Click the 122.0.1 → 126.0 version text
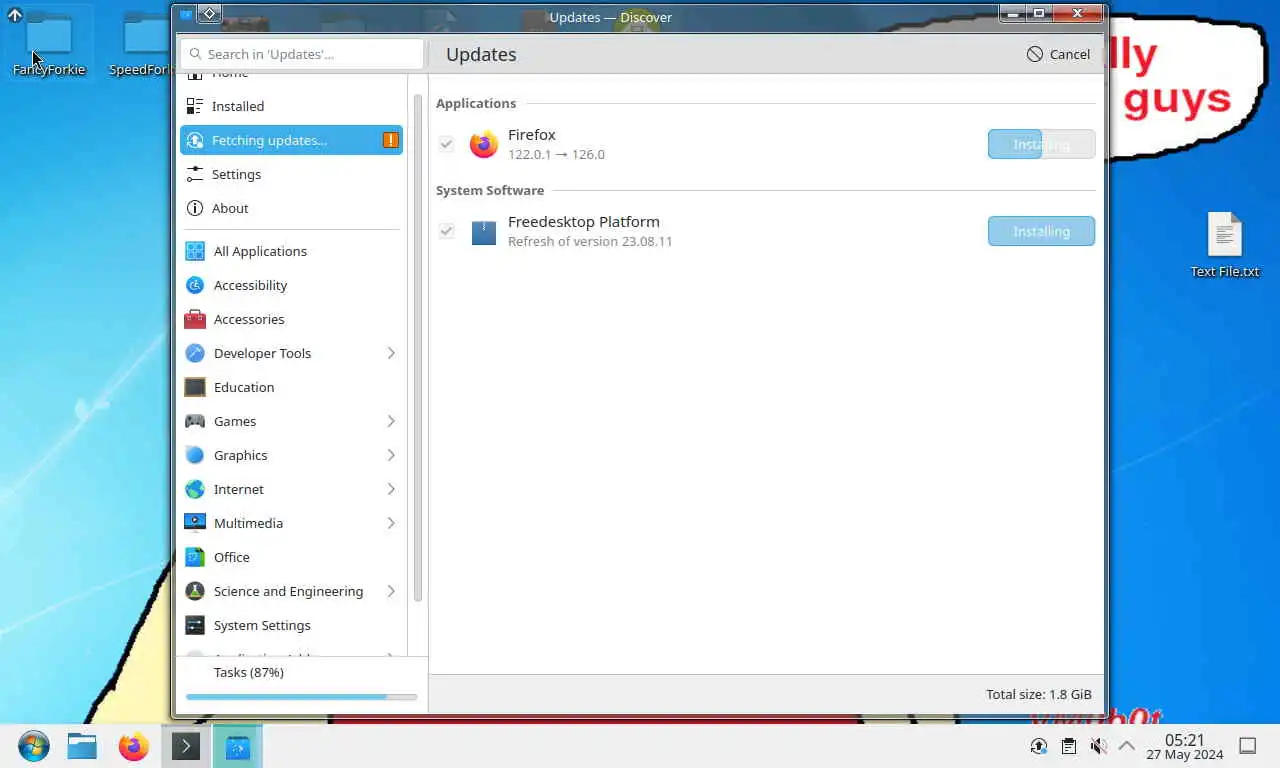This screenshot has height=768, width=1280. pos(556,154)
